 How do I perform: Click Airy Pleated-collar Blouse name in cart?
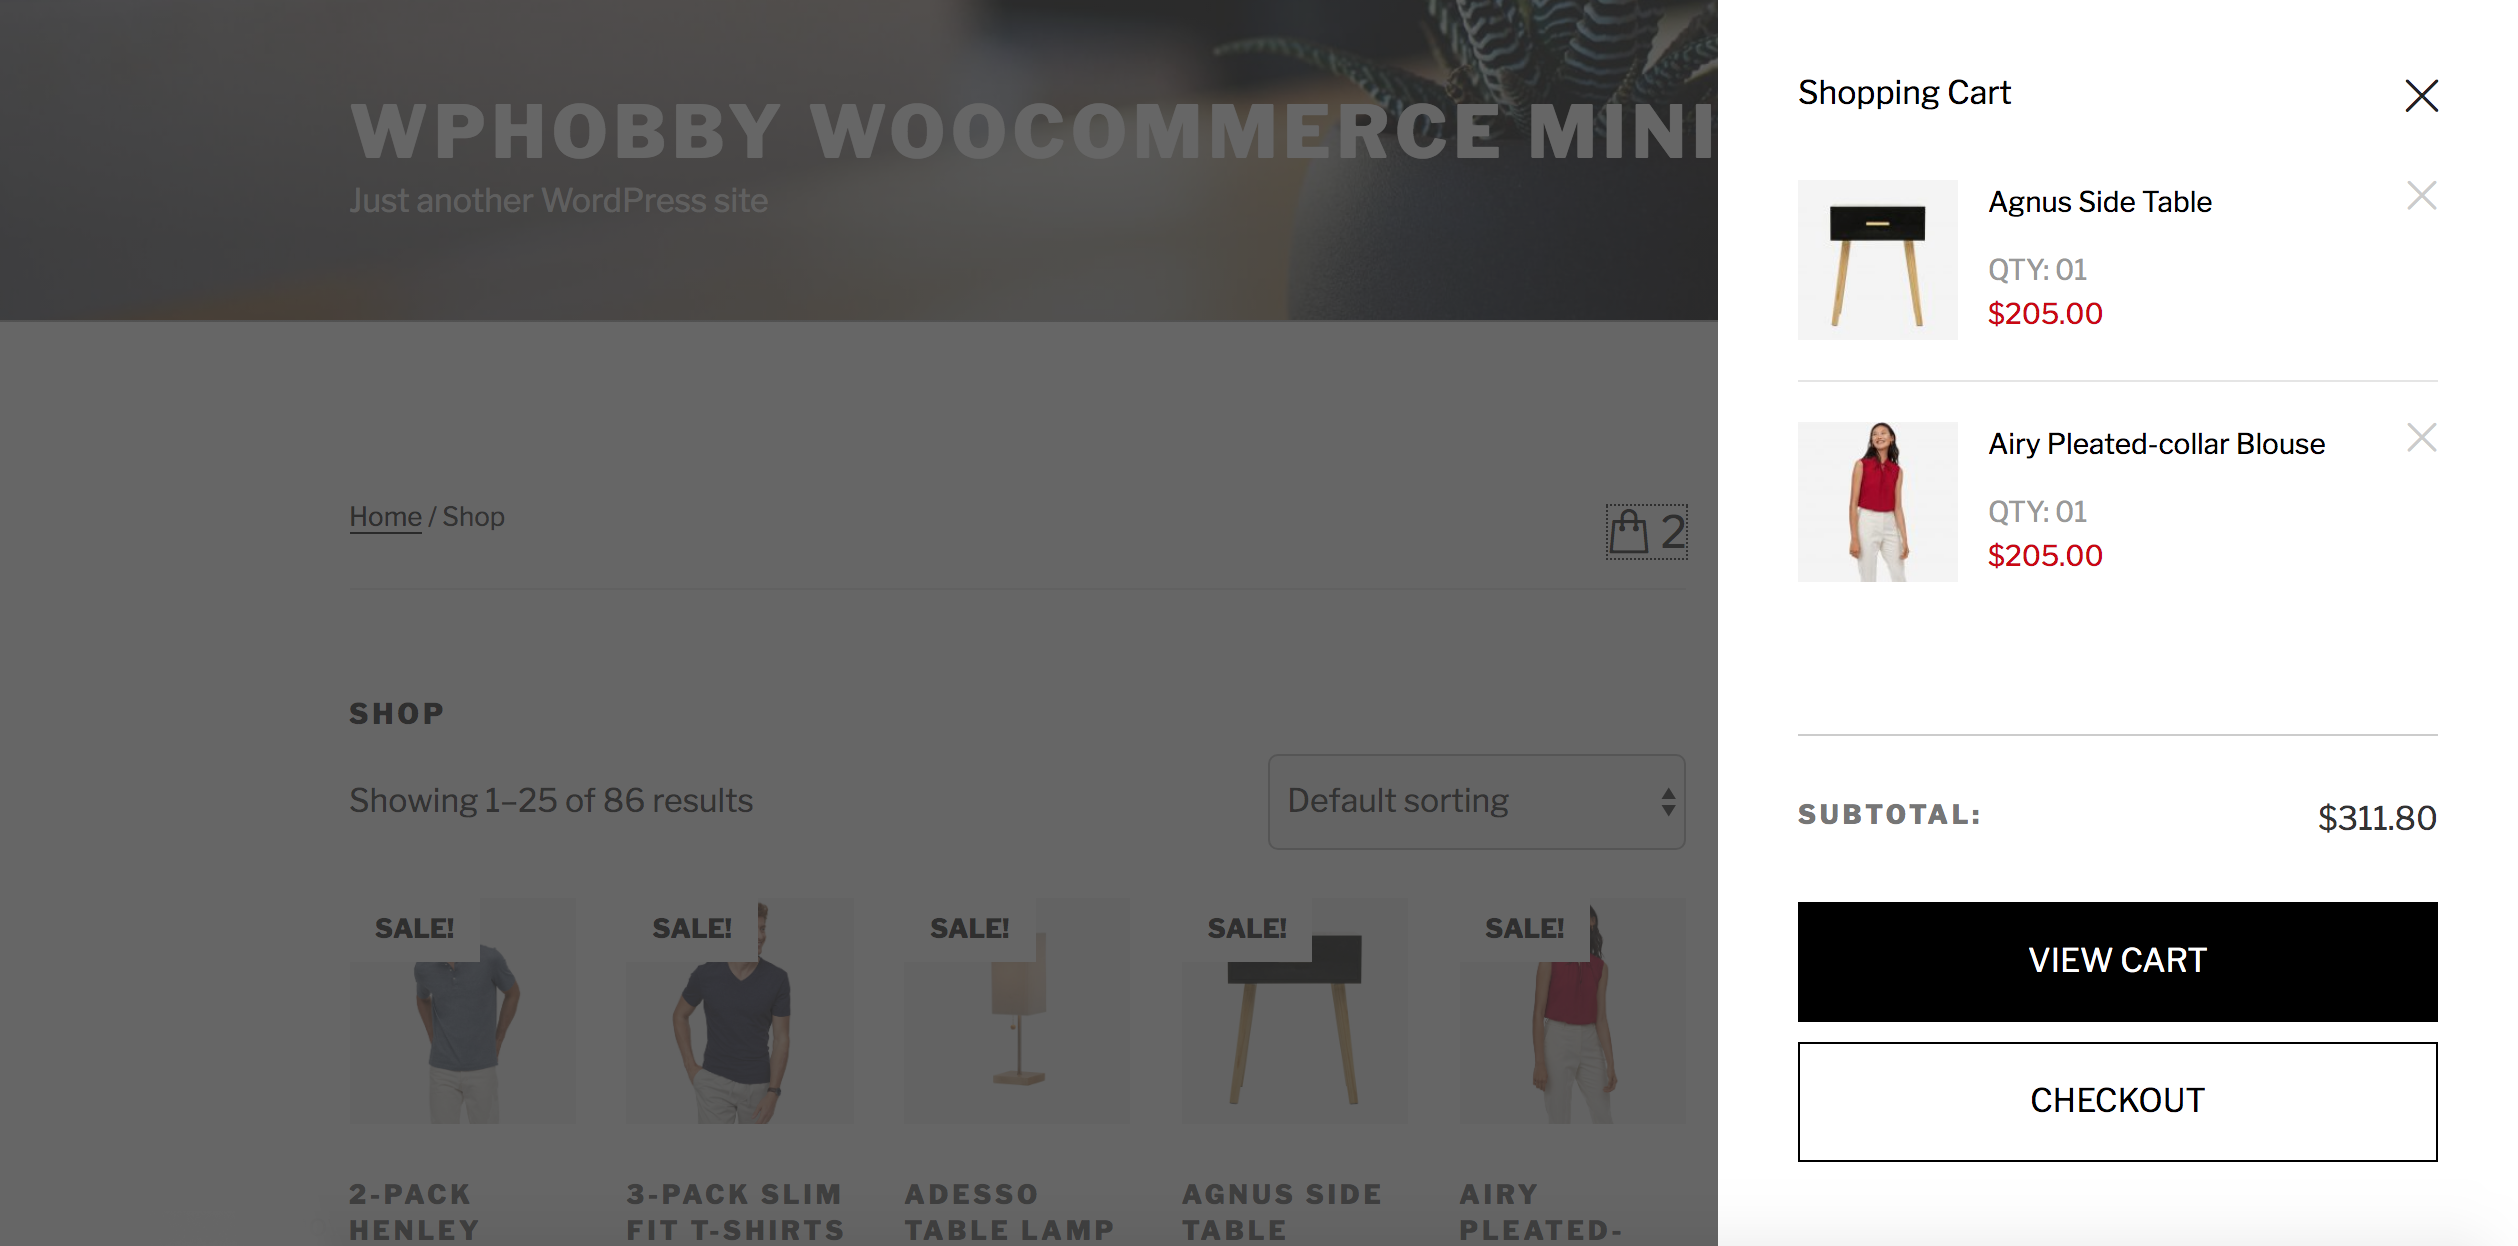click(2156, 444)
